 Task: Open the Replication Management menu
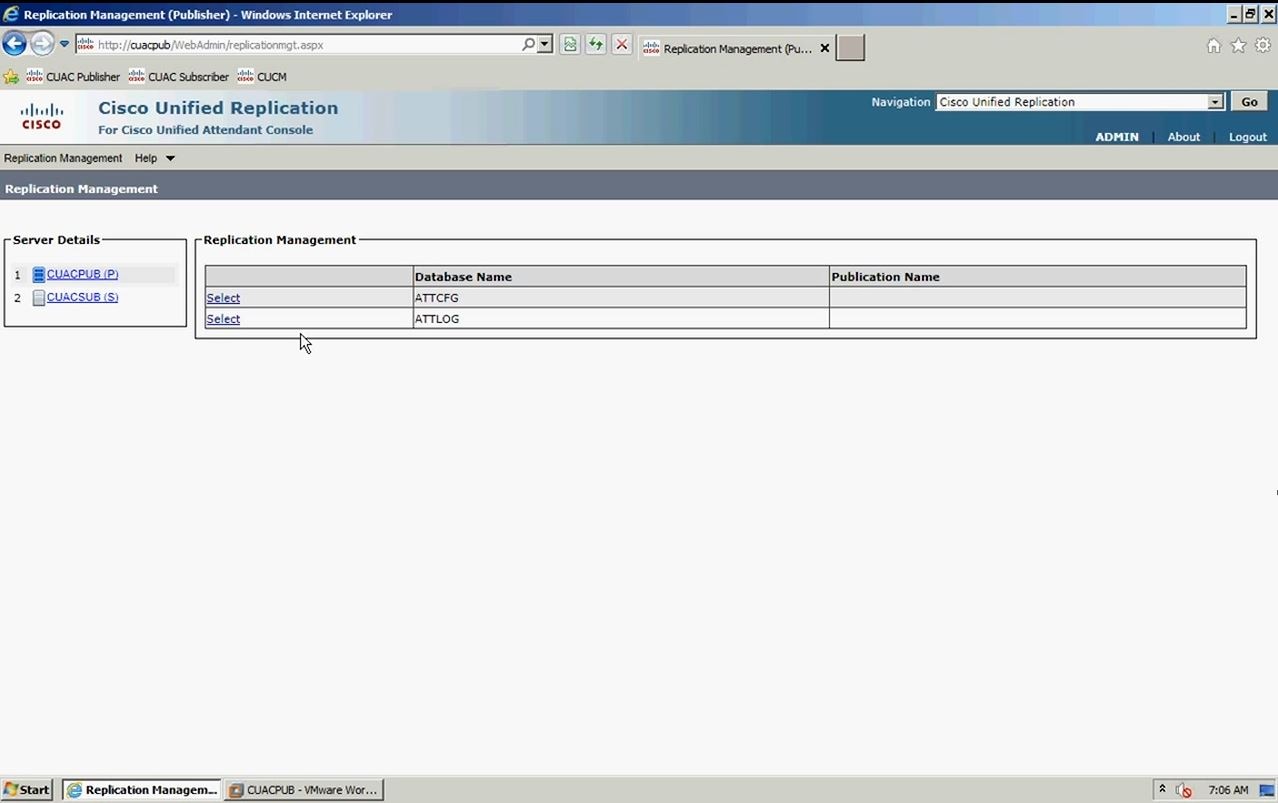(63, 158)
